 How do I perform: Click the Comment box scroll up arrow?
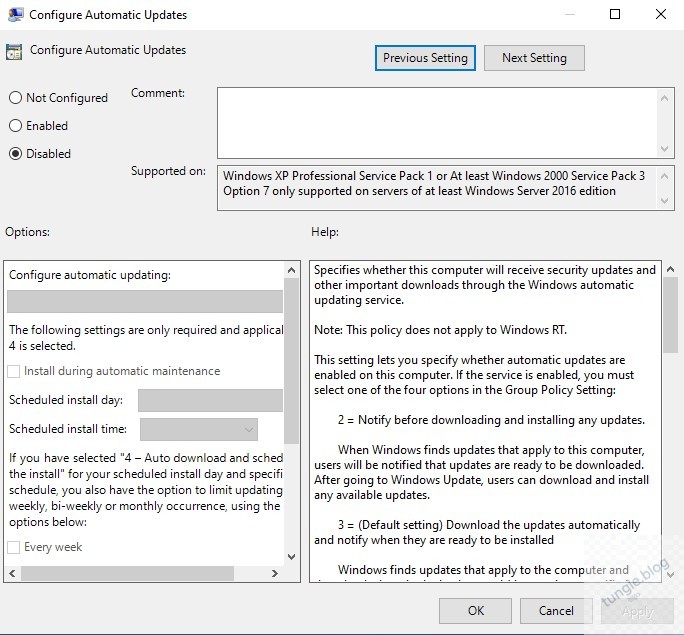coord(664,98)
